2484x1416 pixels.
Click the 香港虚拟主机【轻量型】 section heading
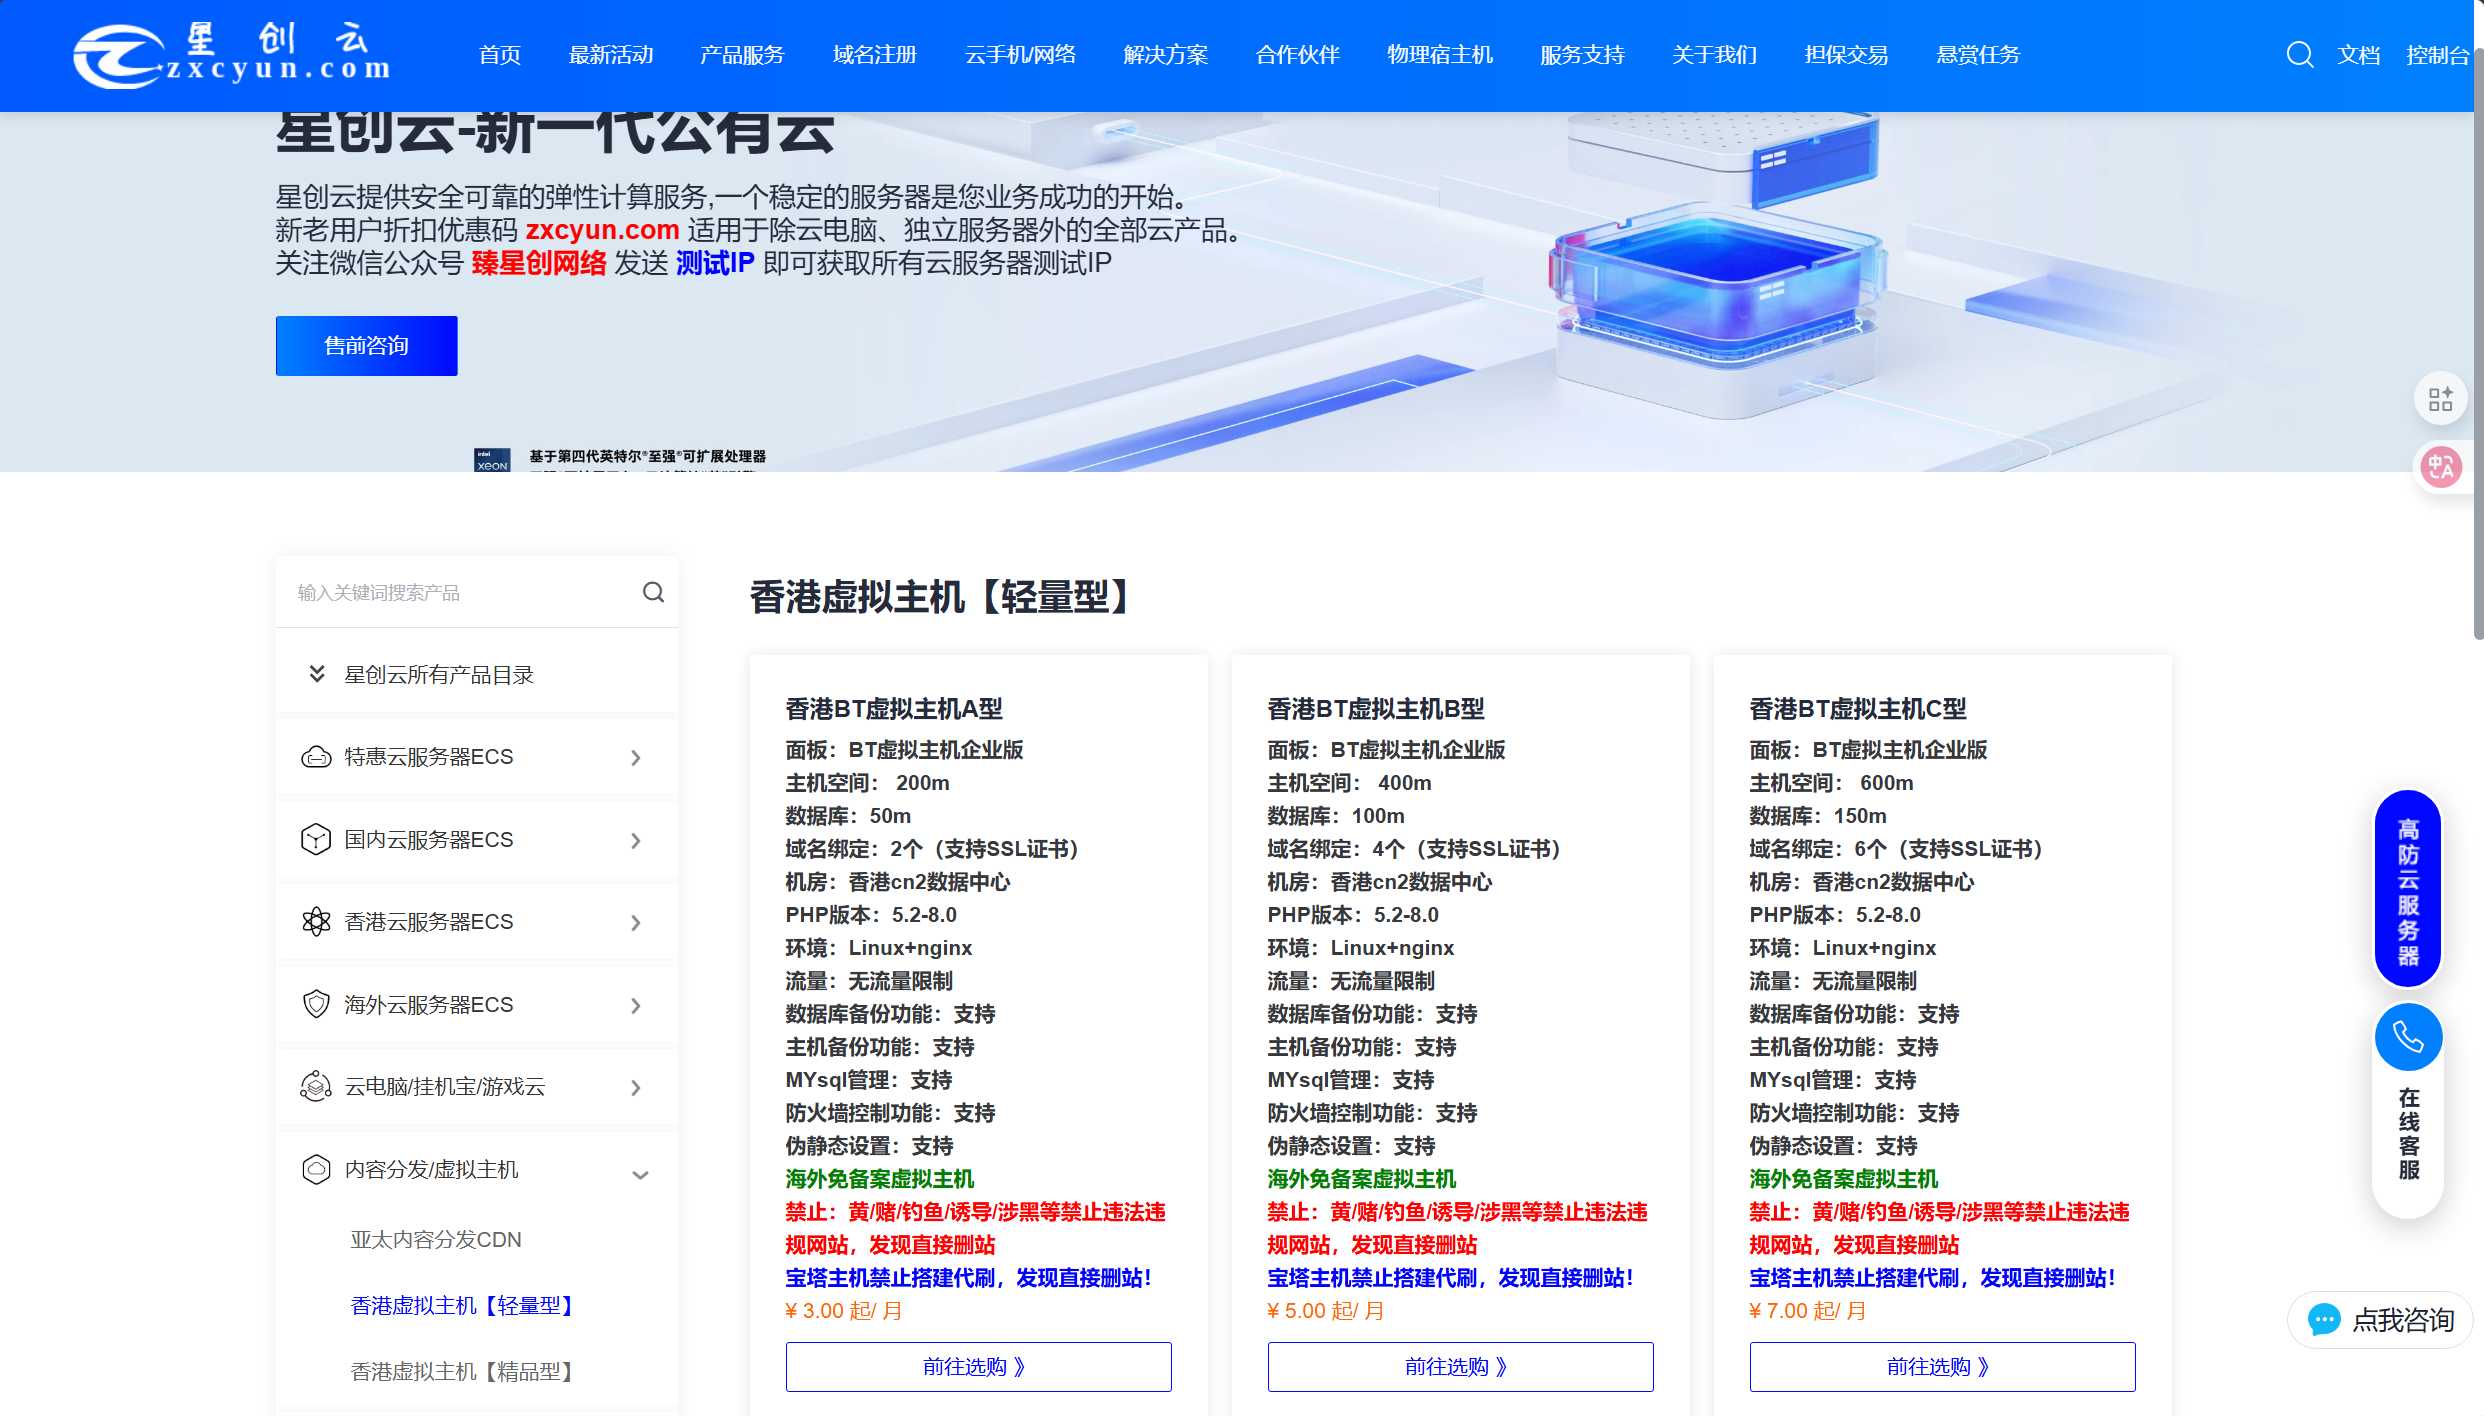point(942,597)
